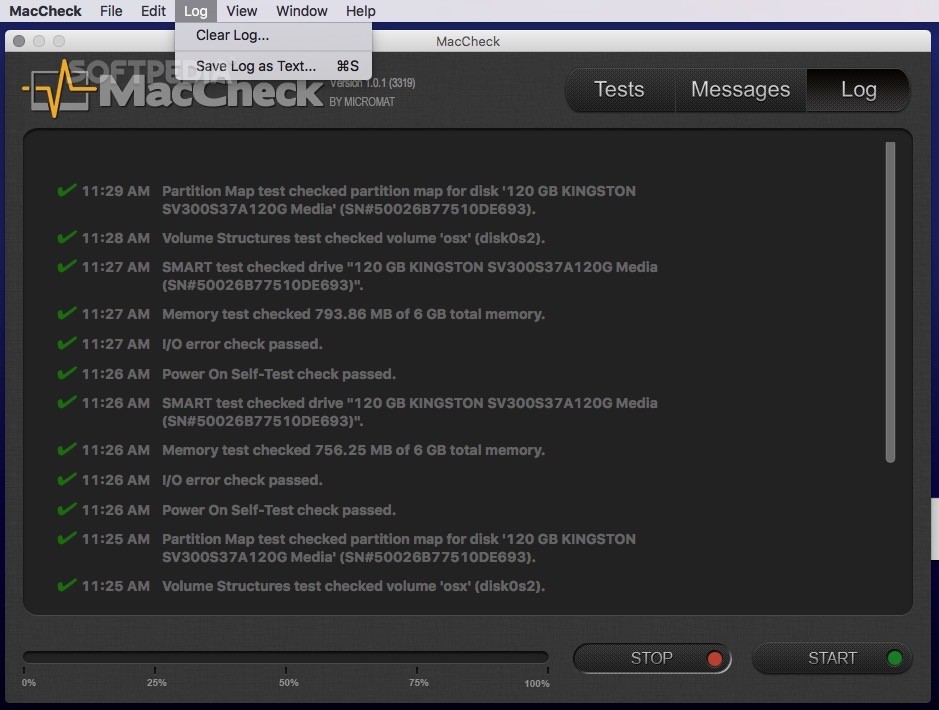Switch to the Messages tab
The image size is (939, 710).
coord(740,90)
